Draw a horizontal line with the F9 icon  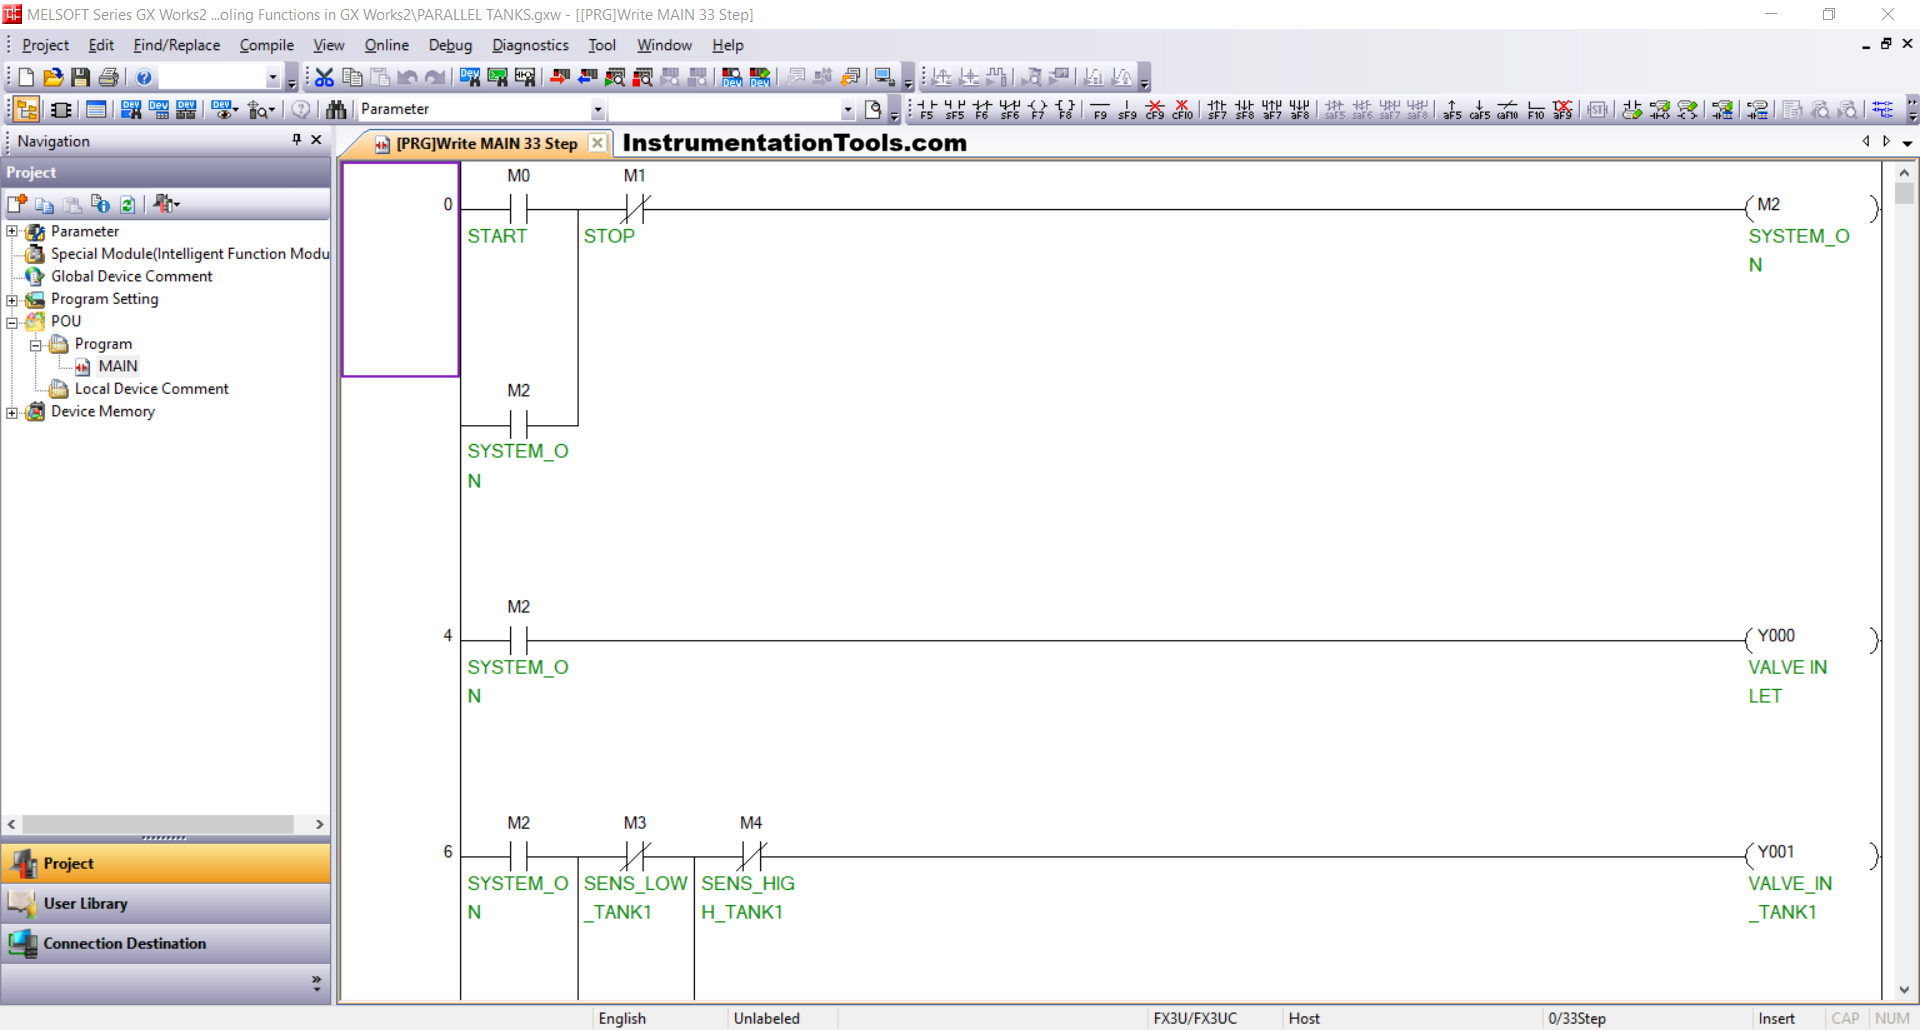1100,109
